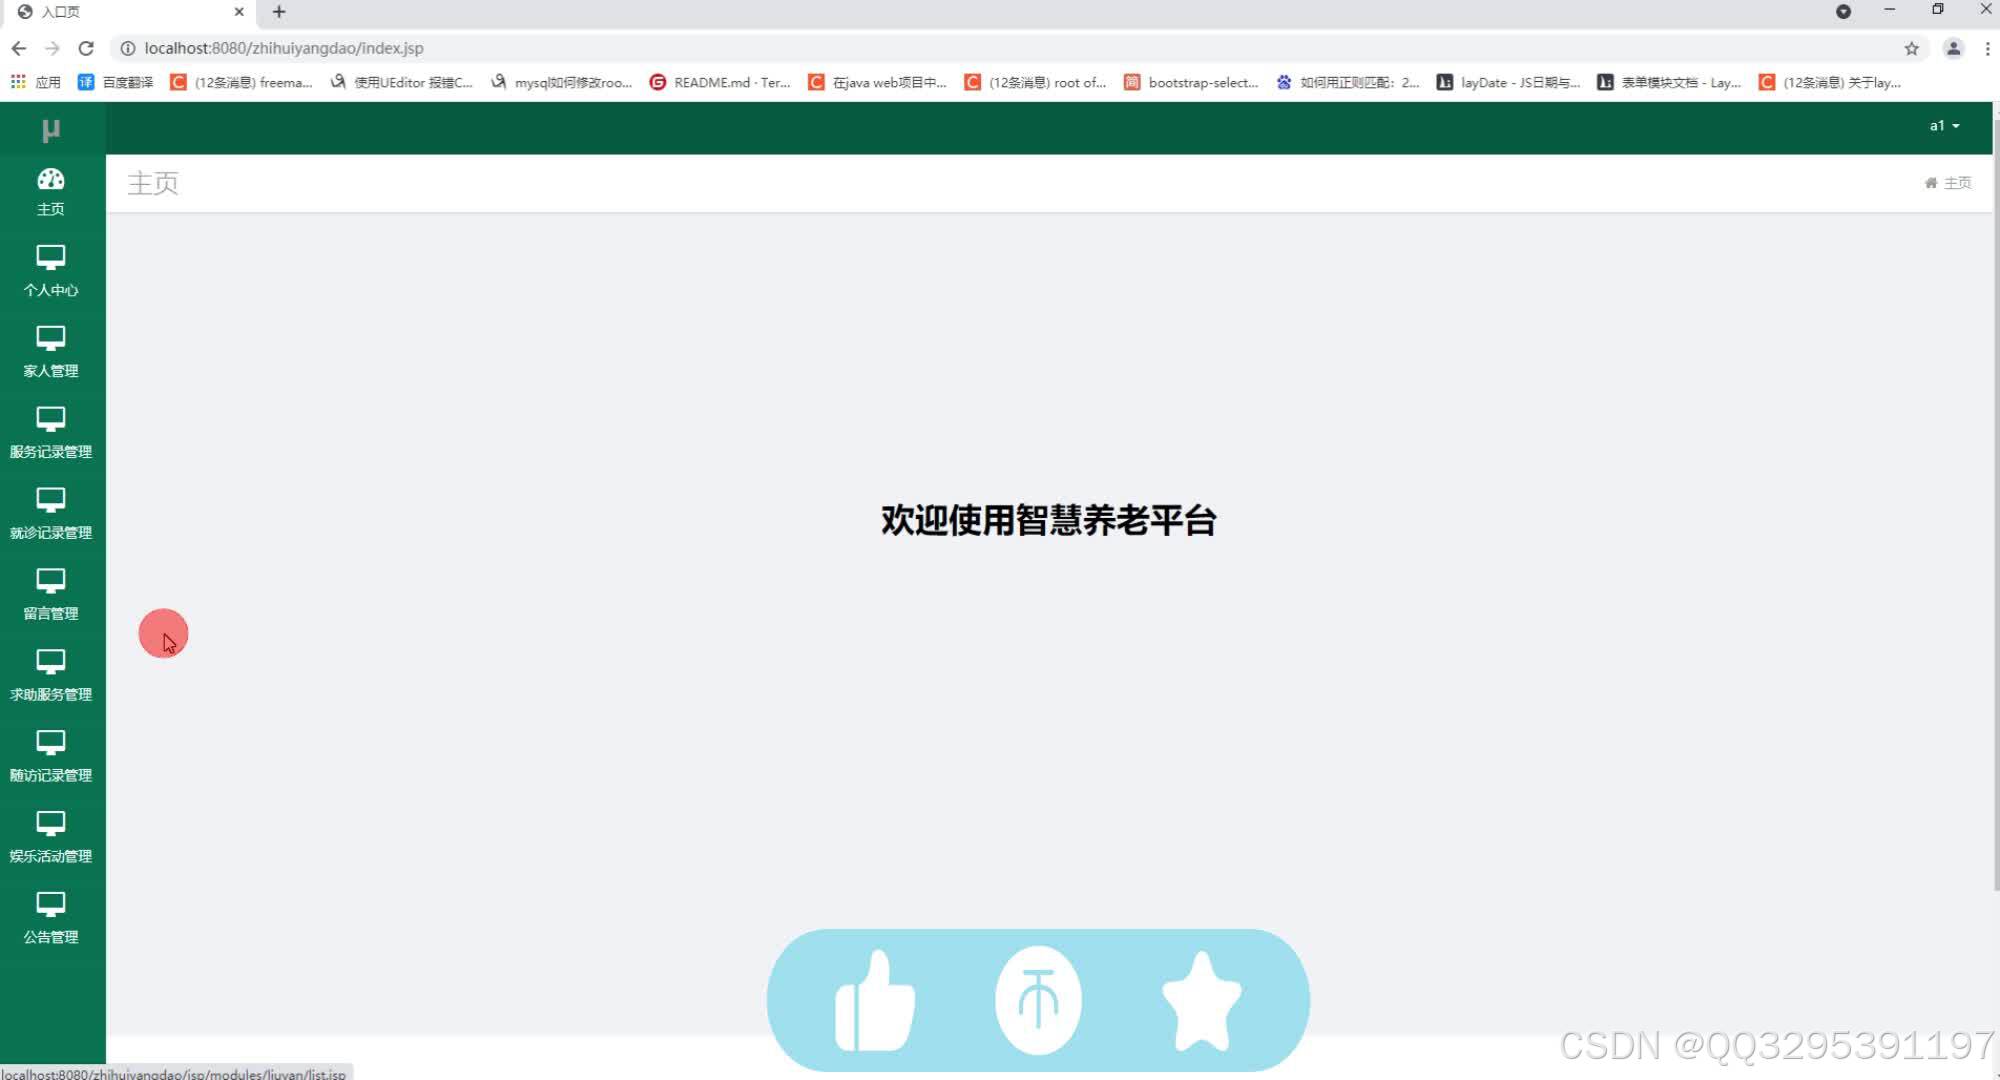2000x1080 pixels.
Task: Open root of... CSDN bookmark
Action: (1036, 82)
